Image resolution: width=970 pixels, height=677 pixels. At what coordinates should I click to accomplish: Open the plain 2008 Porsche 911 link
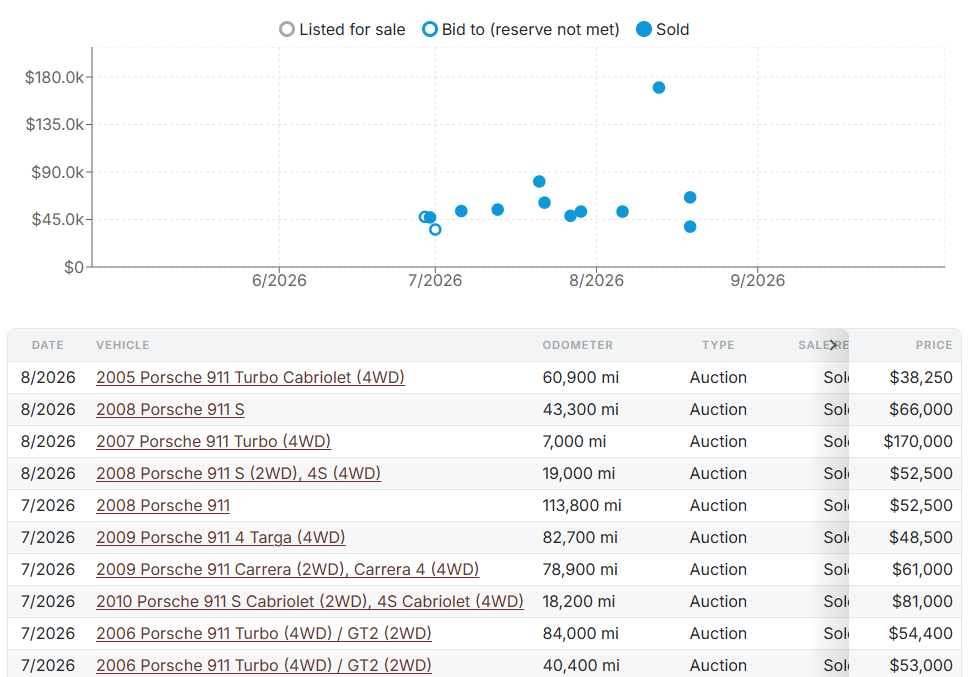click(163, 506)
